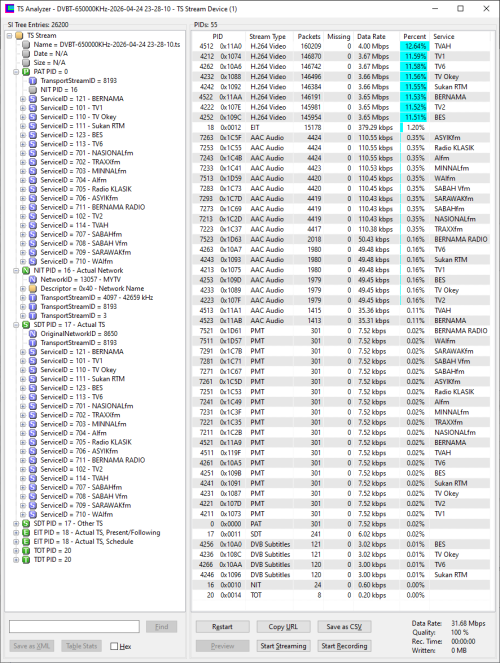The width and height of the screenshot is (500, 663).
Task: Expand EIT PID 18 Present/Following node
Action: [16, 533]
